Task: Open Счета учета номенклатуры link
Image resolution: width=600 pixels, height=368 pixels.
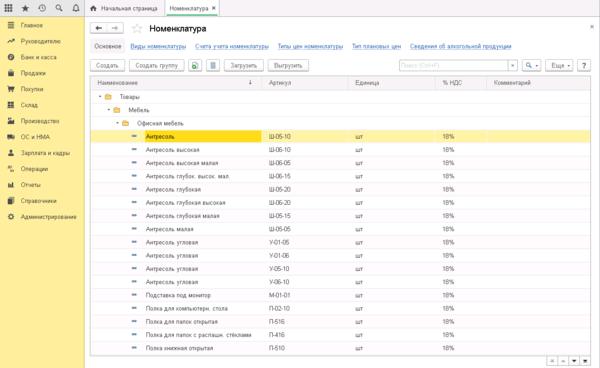Action: 232,46
